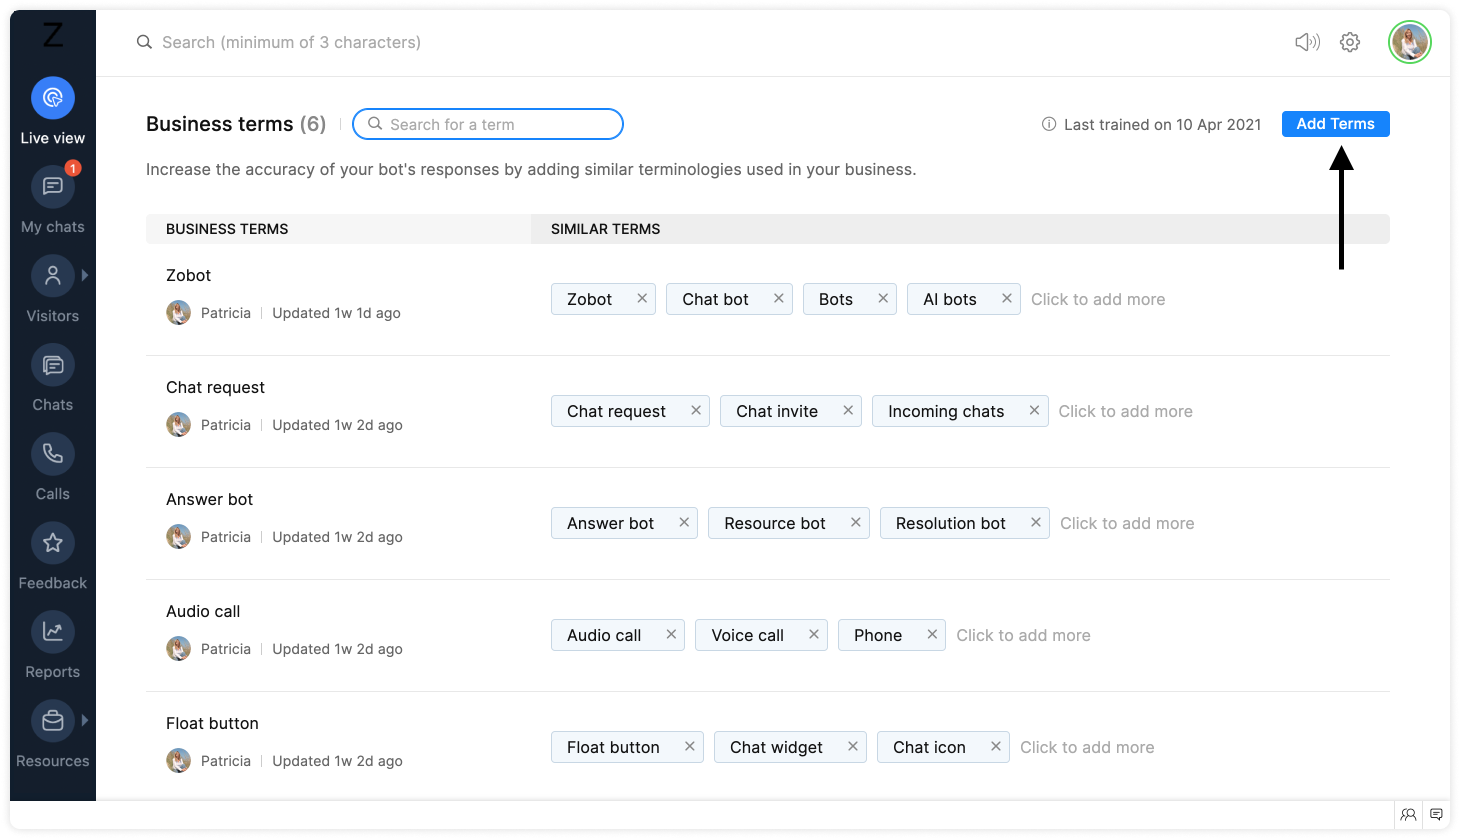Screen dimensions: 1460x839
Task: Open the Reports chart icon
Action: [53, 632]
